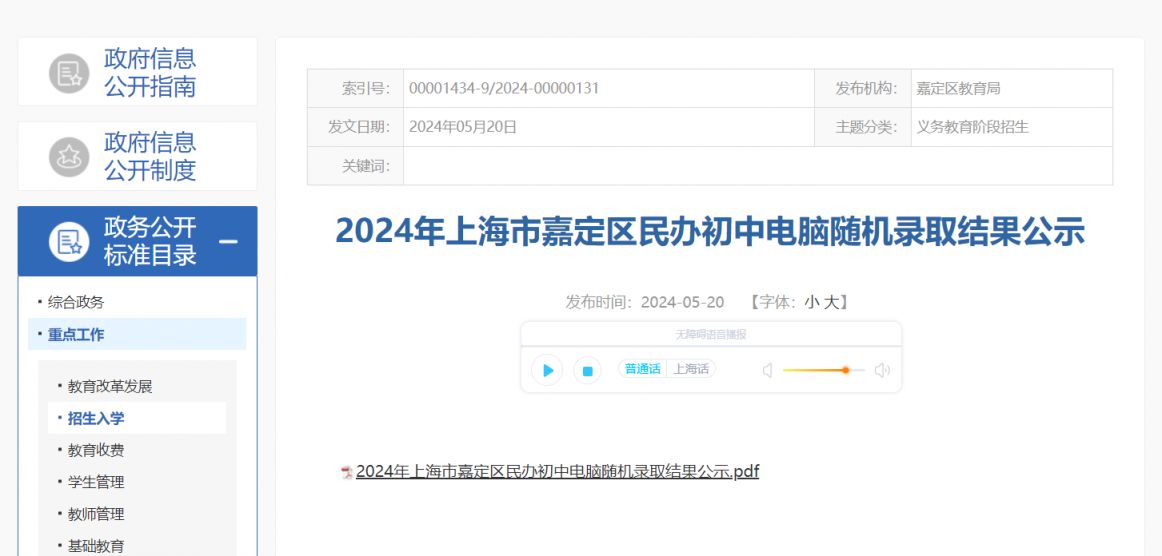1162x556 pixels.
Task: Open the 录取结果公示.pdf attachment link
Action: [x=557, y=471]
